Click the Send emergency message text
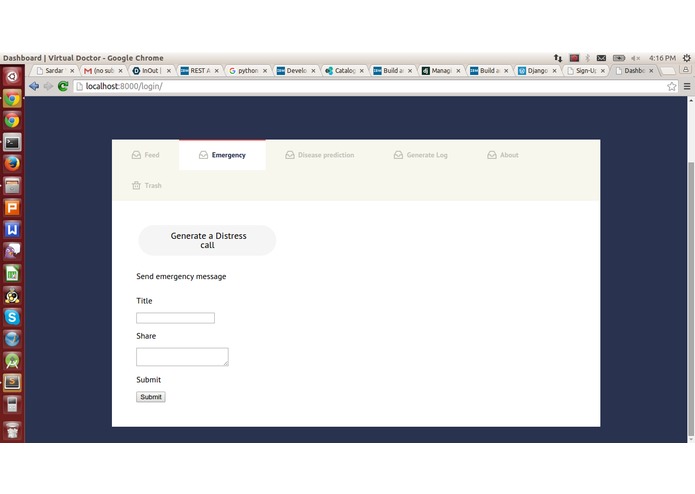 click(181, 276)
